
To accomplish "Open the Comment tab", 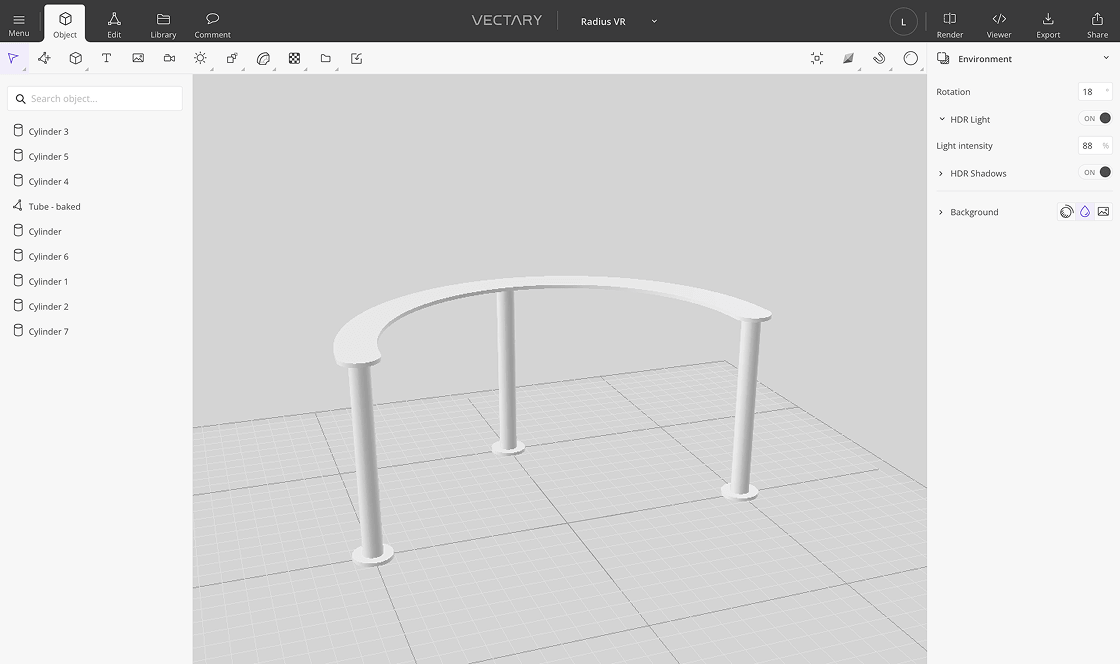I will [212, 24].
